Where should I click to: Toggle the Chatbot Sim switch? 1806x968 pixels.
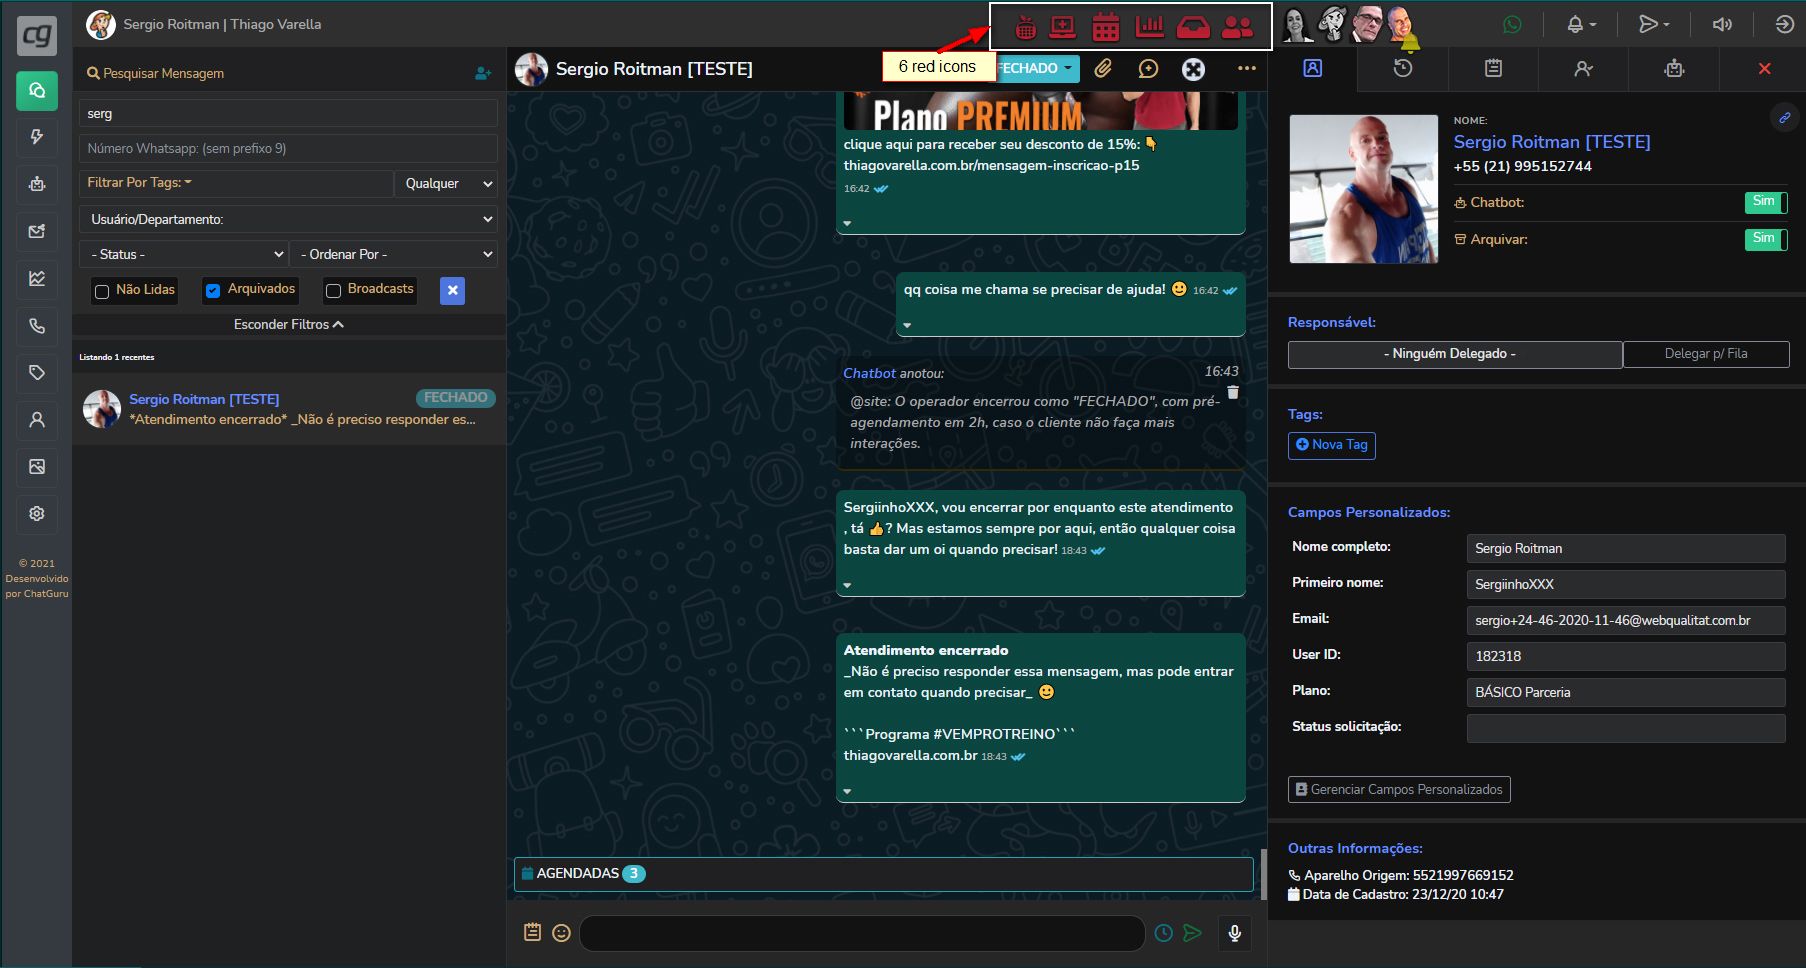point(1766,203)
